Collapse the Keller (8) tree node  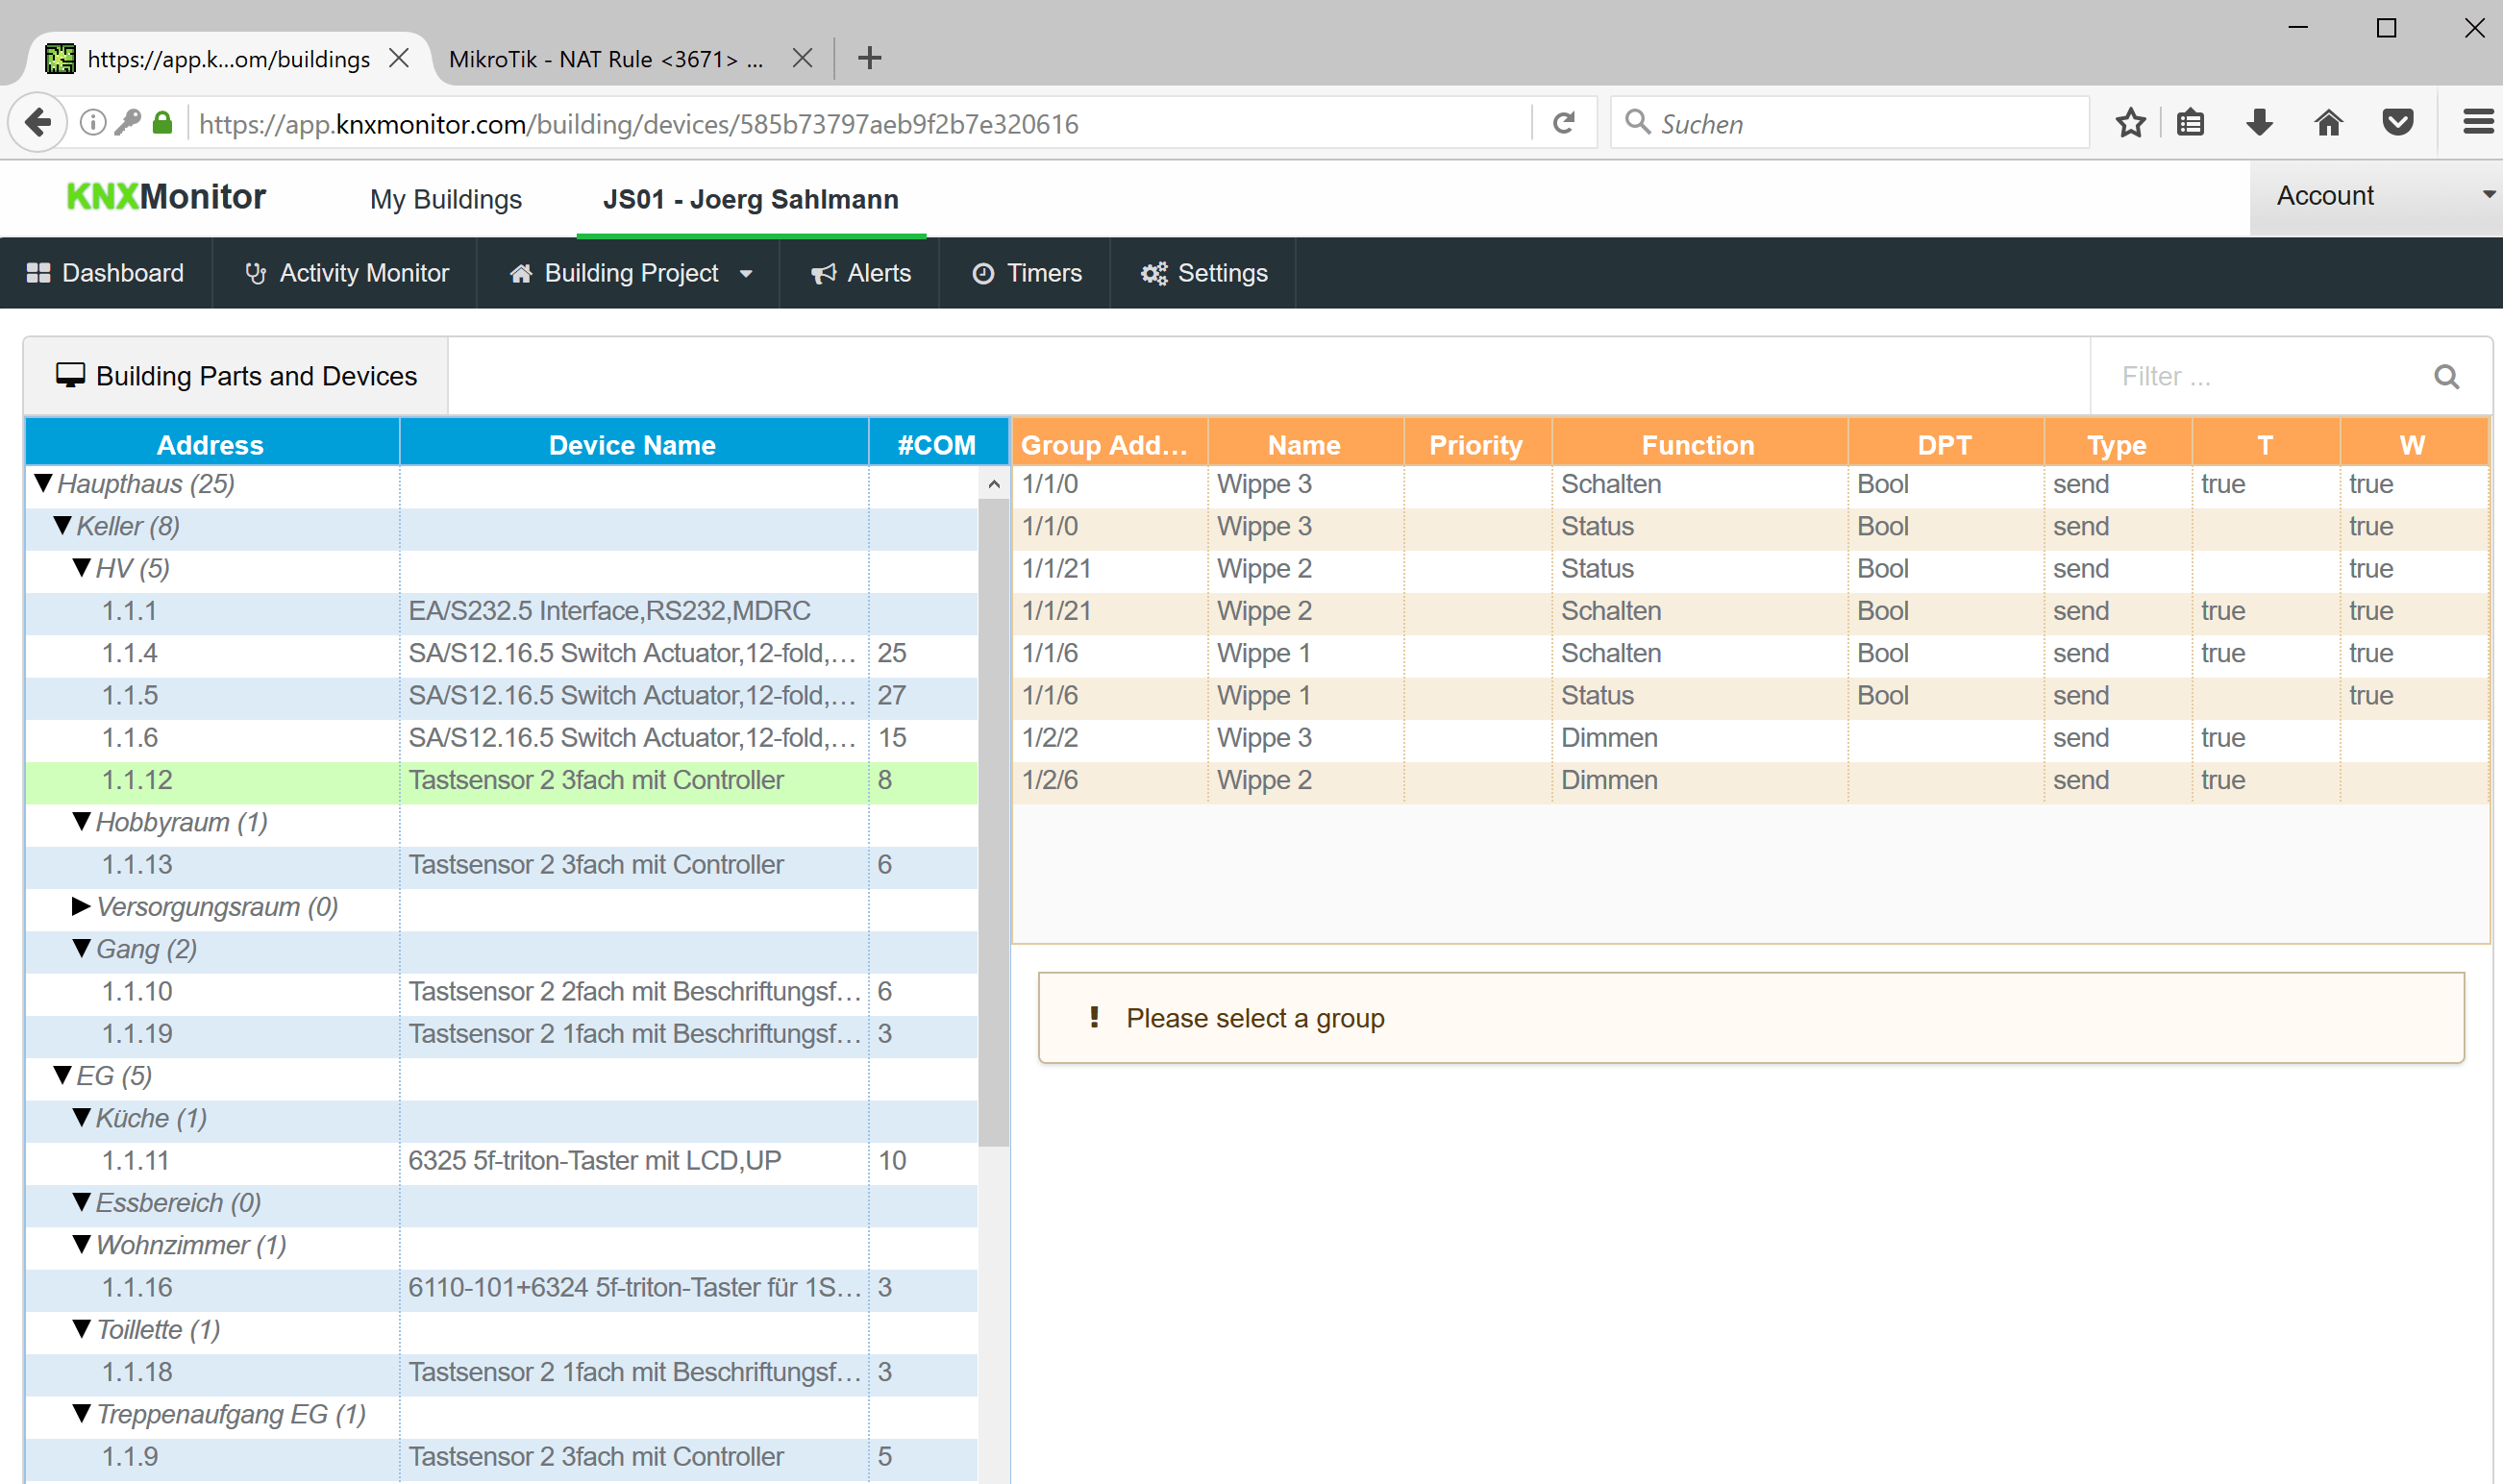point(62,525)
